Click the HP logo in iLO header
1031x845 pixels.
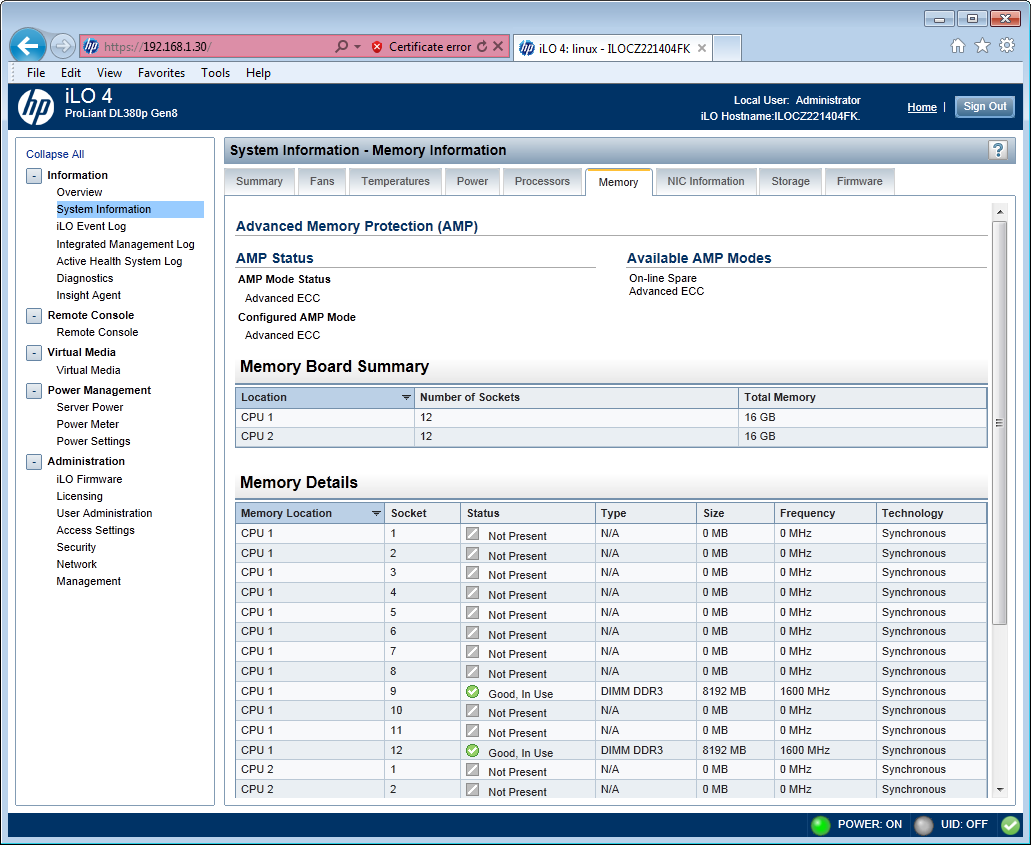point(36,106)
